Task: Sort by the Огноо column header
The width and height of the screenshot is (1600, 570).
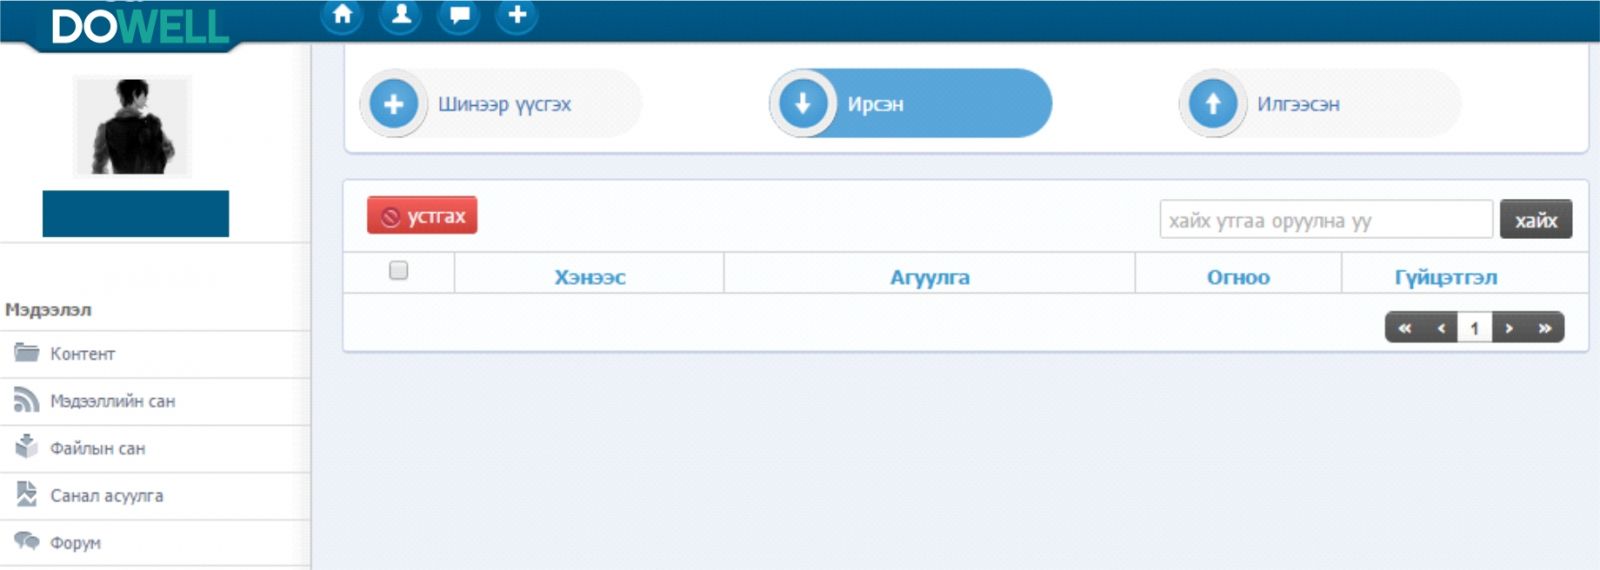Action: tap(1238, 278)
